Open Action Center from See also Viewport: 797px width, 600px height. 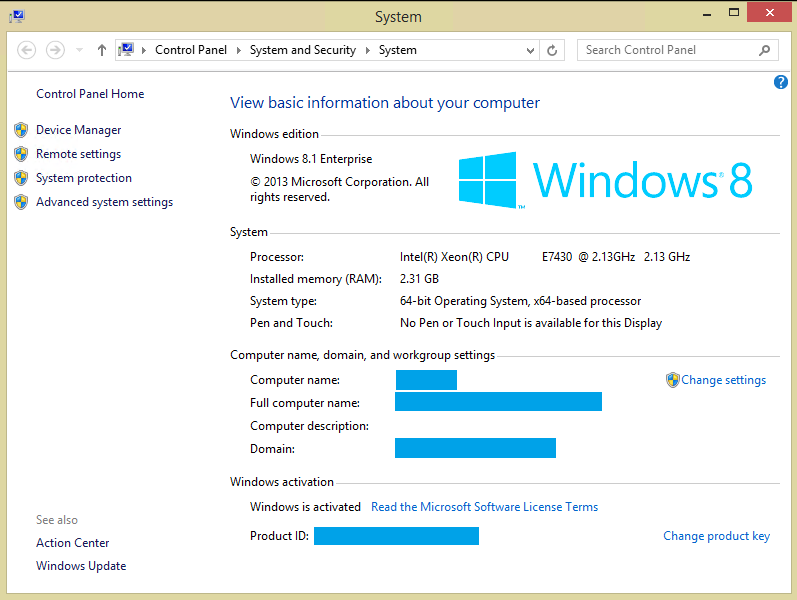click(x=72, y=543)
